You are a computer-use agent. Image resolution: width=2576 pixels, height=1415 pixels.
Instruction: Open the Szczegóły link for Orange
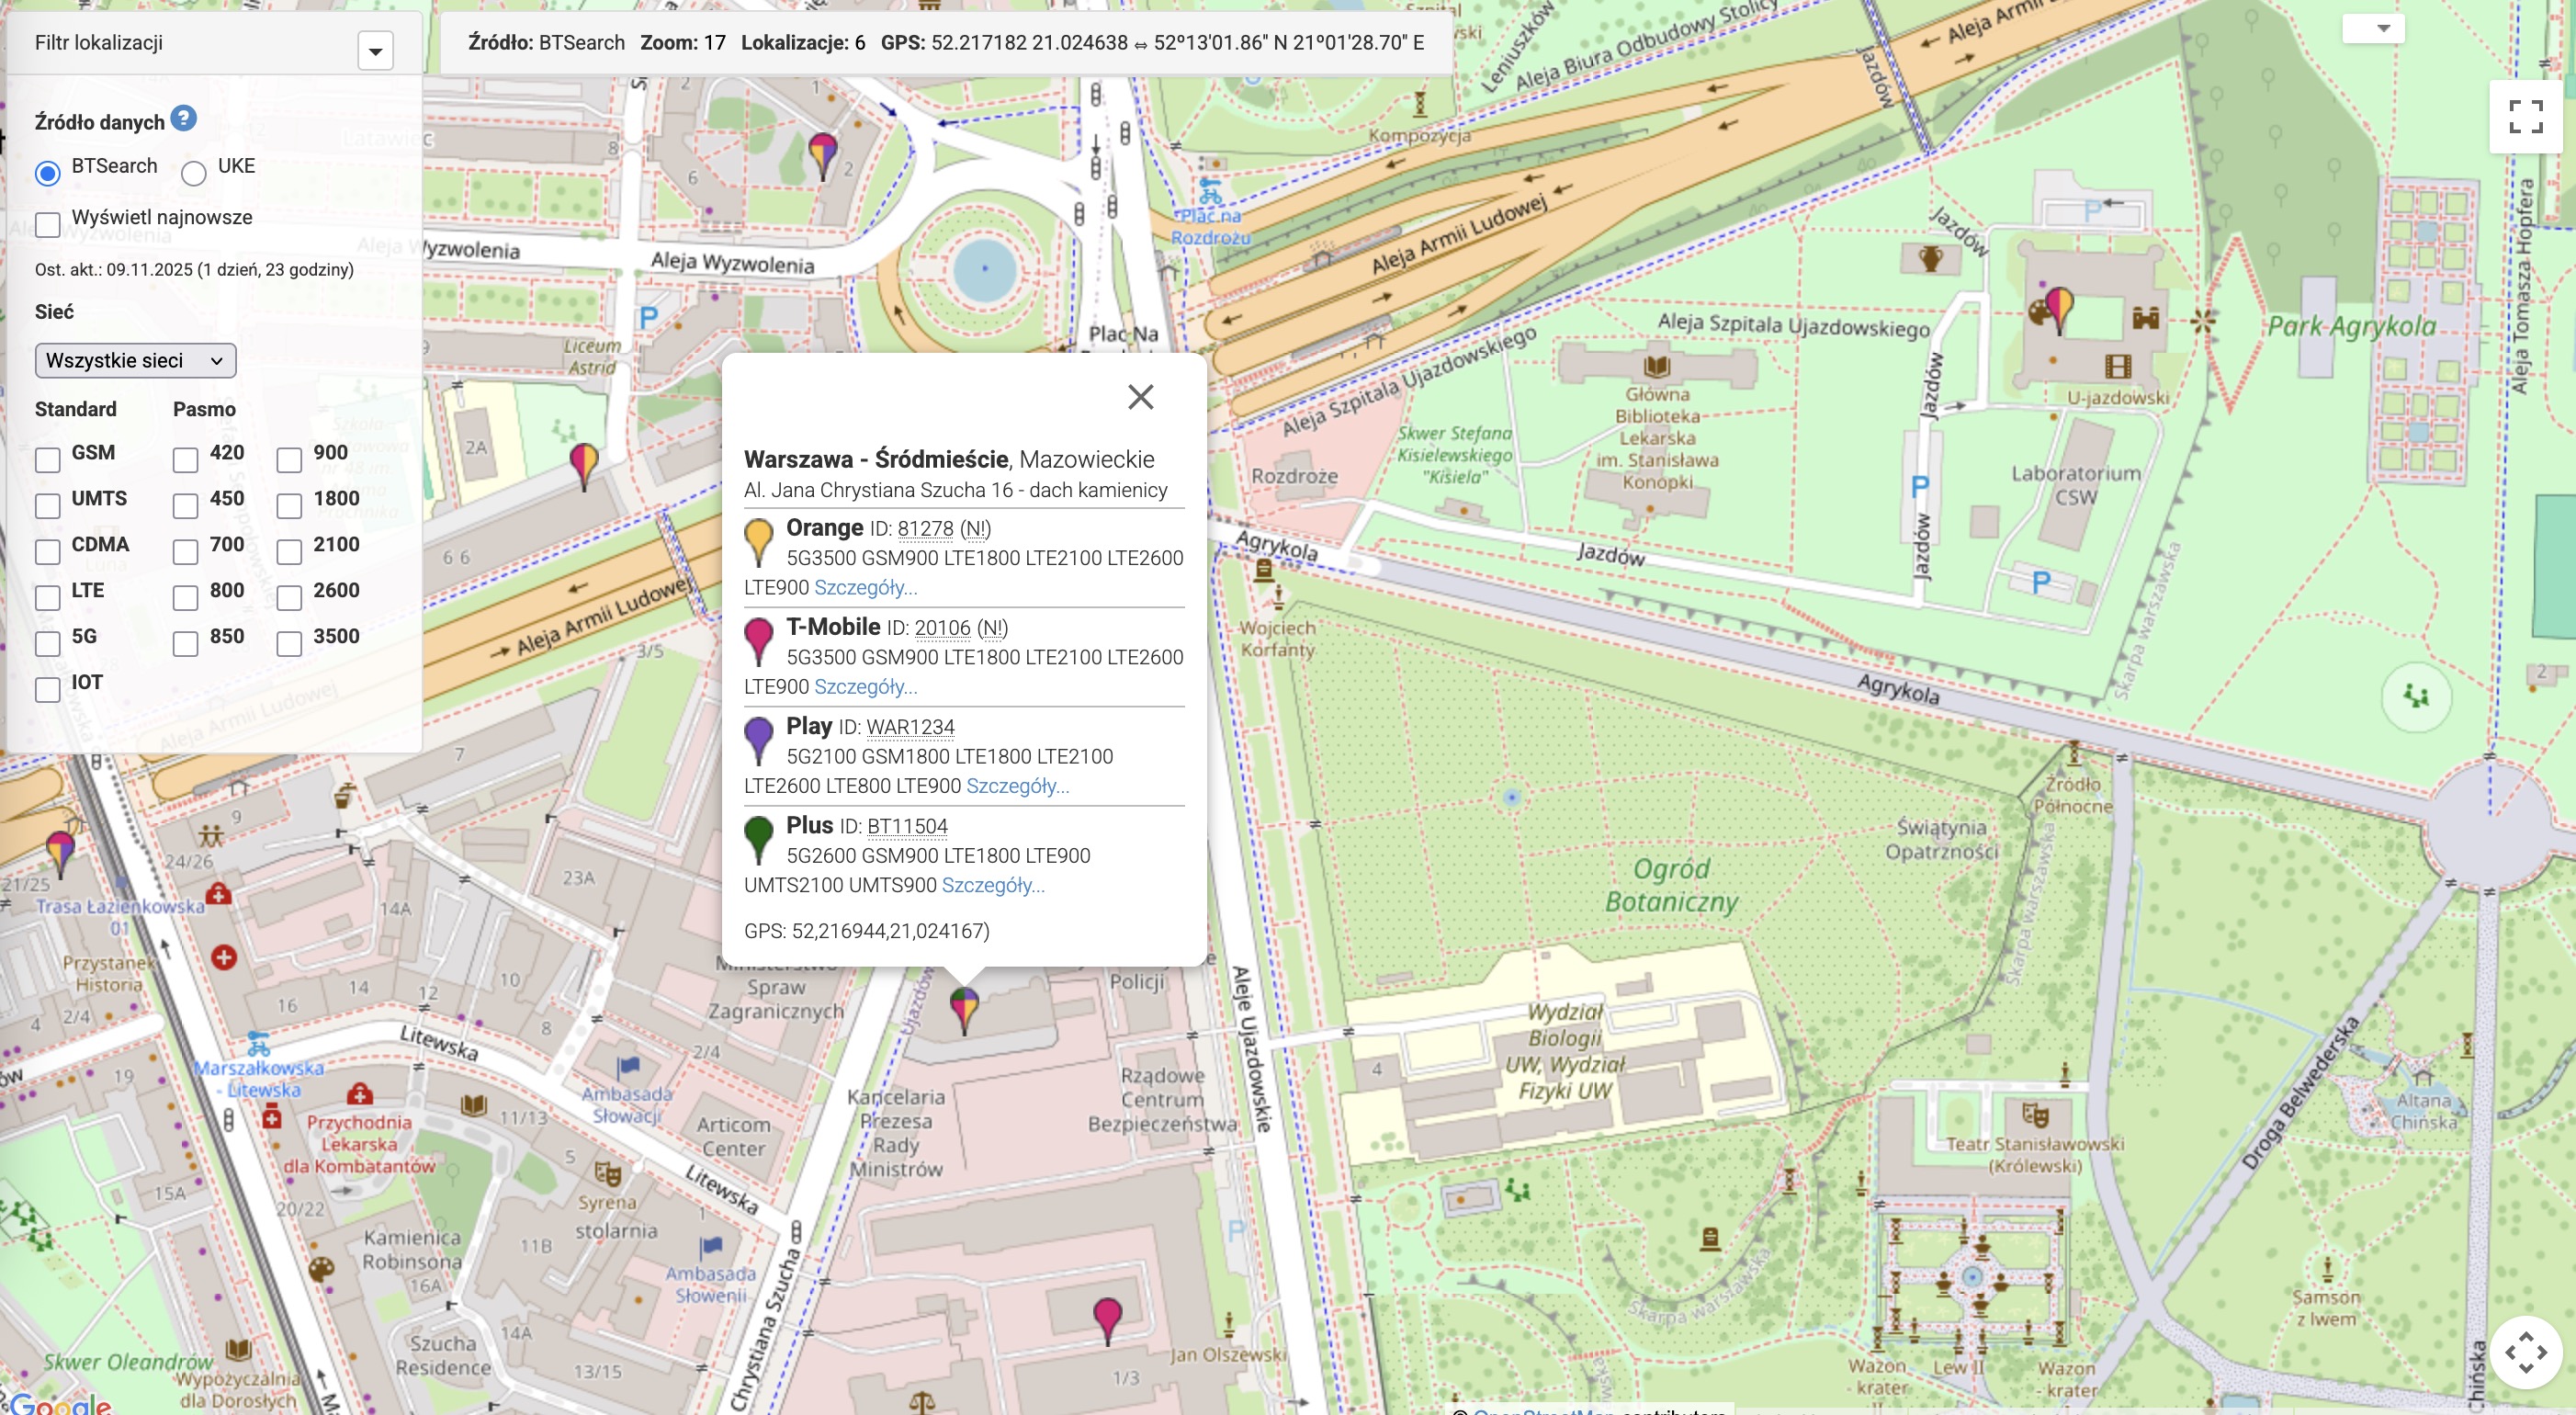pyautogui.click(x=865, y=588)
